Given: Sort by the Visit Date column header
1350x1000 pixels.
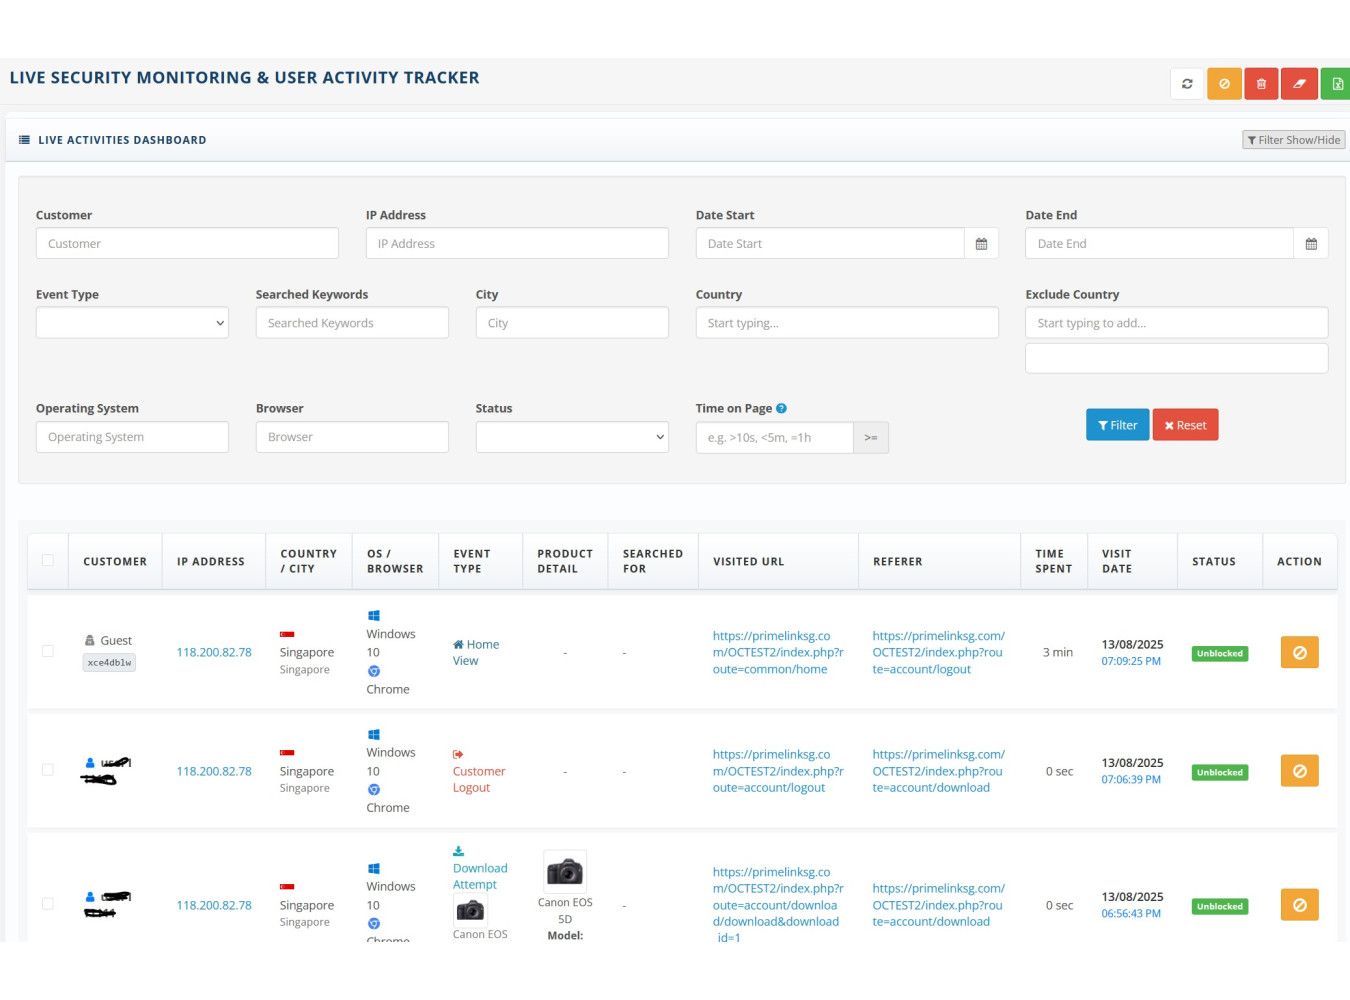Looking at the screenshot, I should pyautogui.click(x=1116, y=561).
